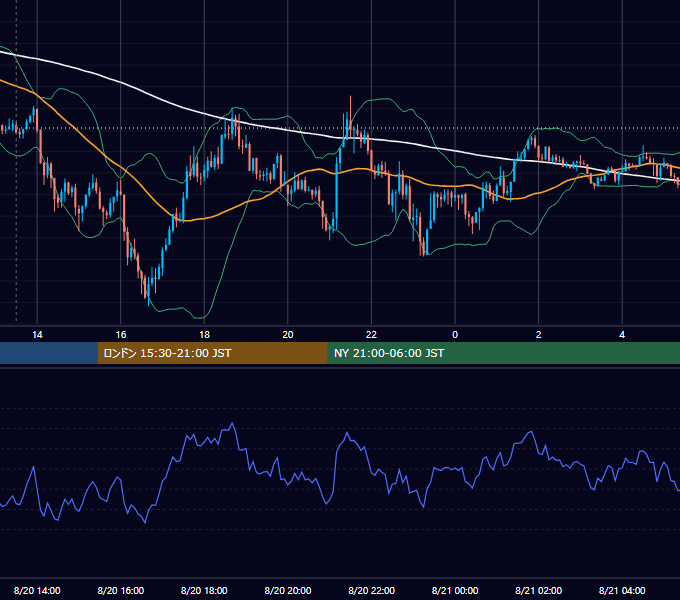Click hour label 4 on upper chart axis
The image size is (680, 600).
622,335
